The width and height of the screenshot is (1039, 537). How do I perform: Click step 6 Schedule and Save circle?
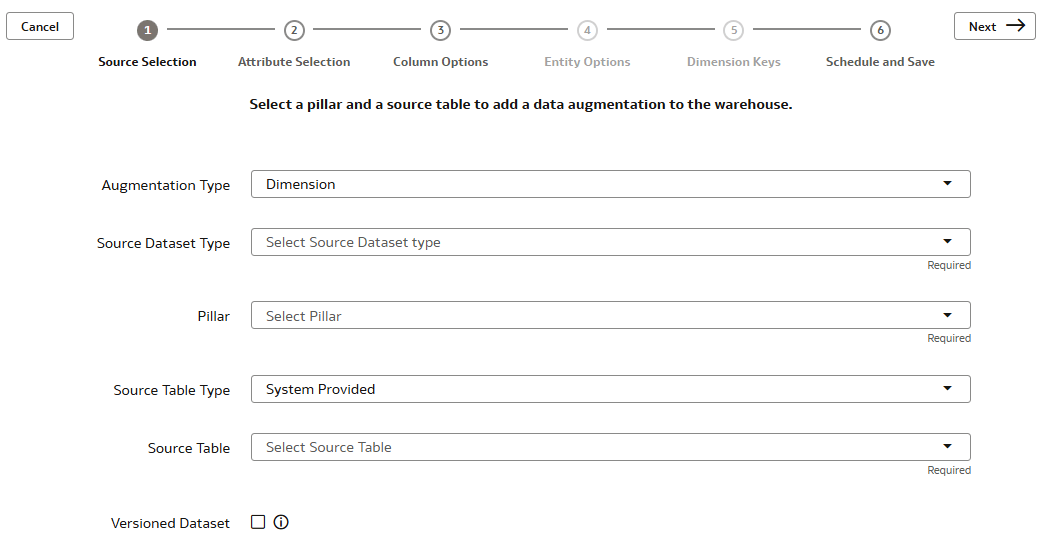(x=880, y=30)
